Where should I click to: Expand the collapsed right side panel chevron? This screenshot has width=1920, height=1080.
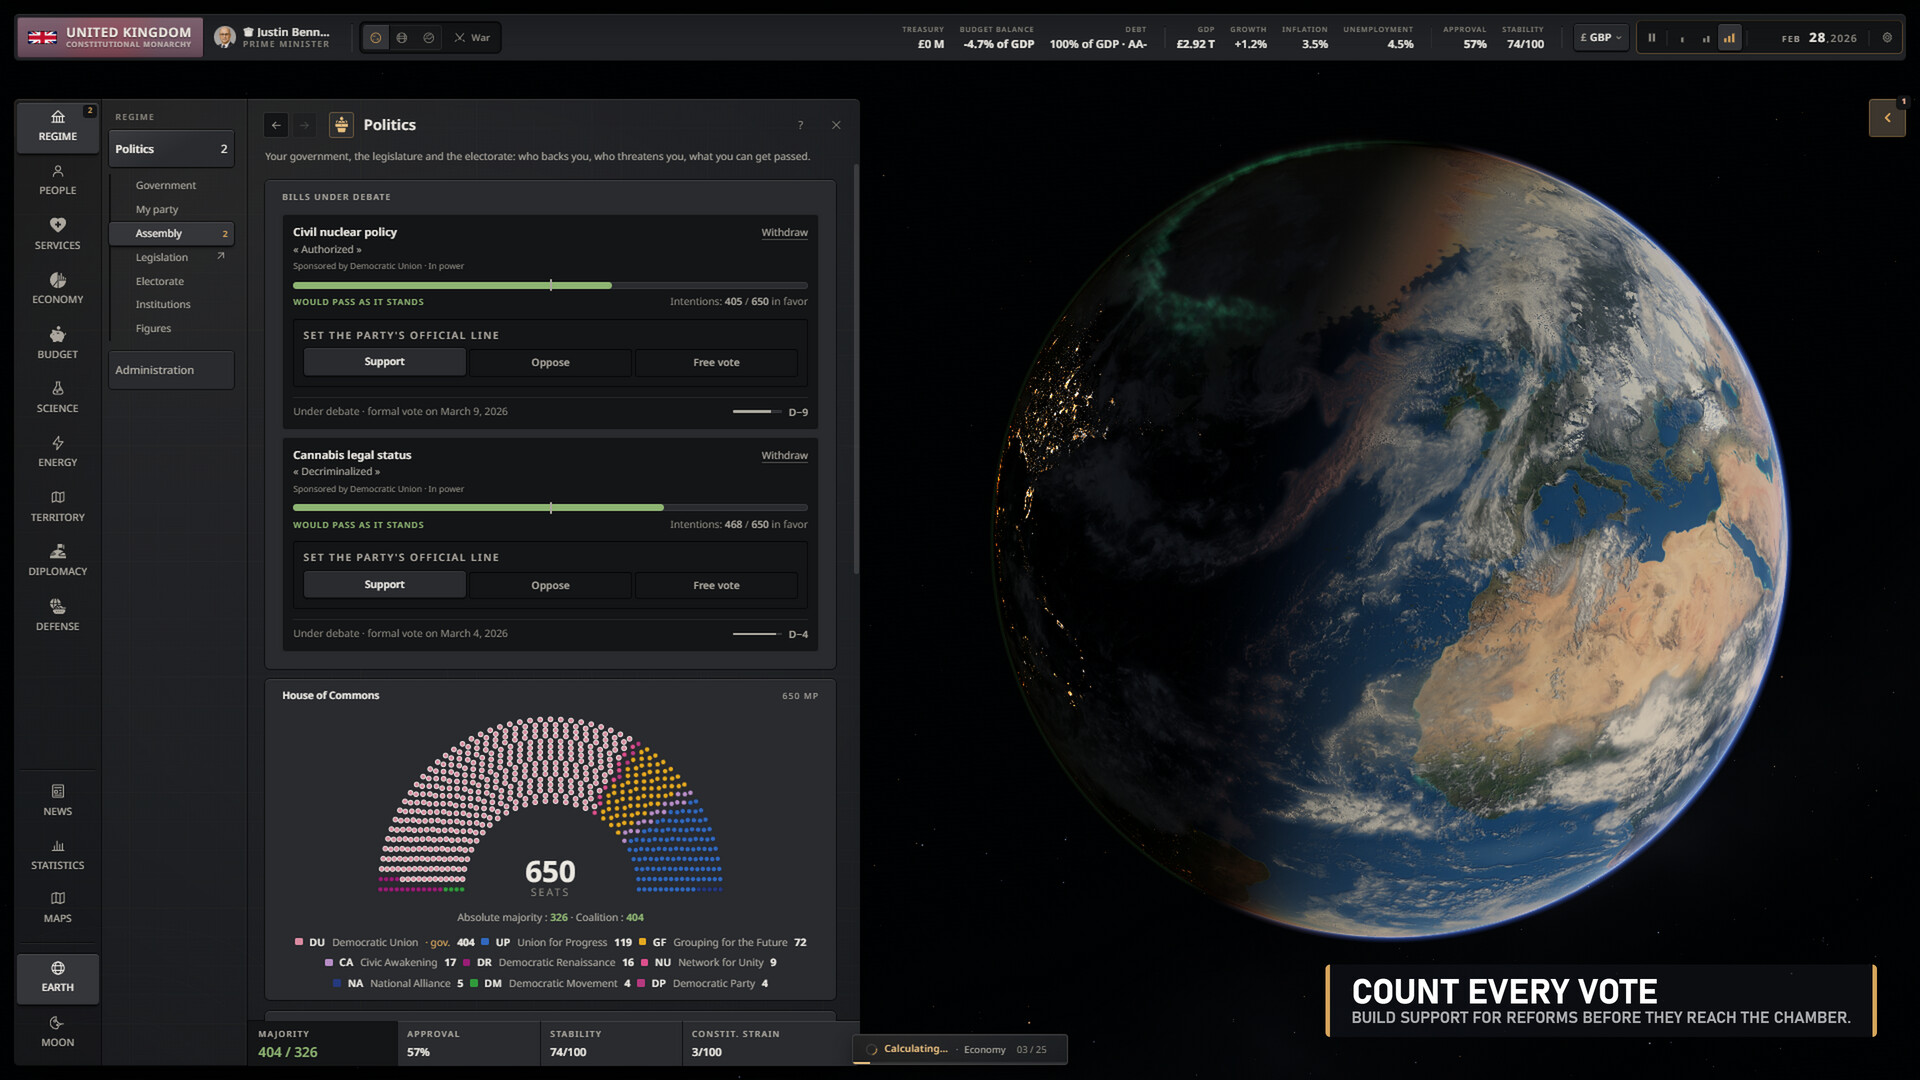(x=1887, y=118)
